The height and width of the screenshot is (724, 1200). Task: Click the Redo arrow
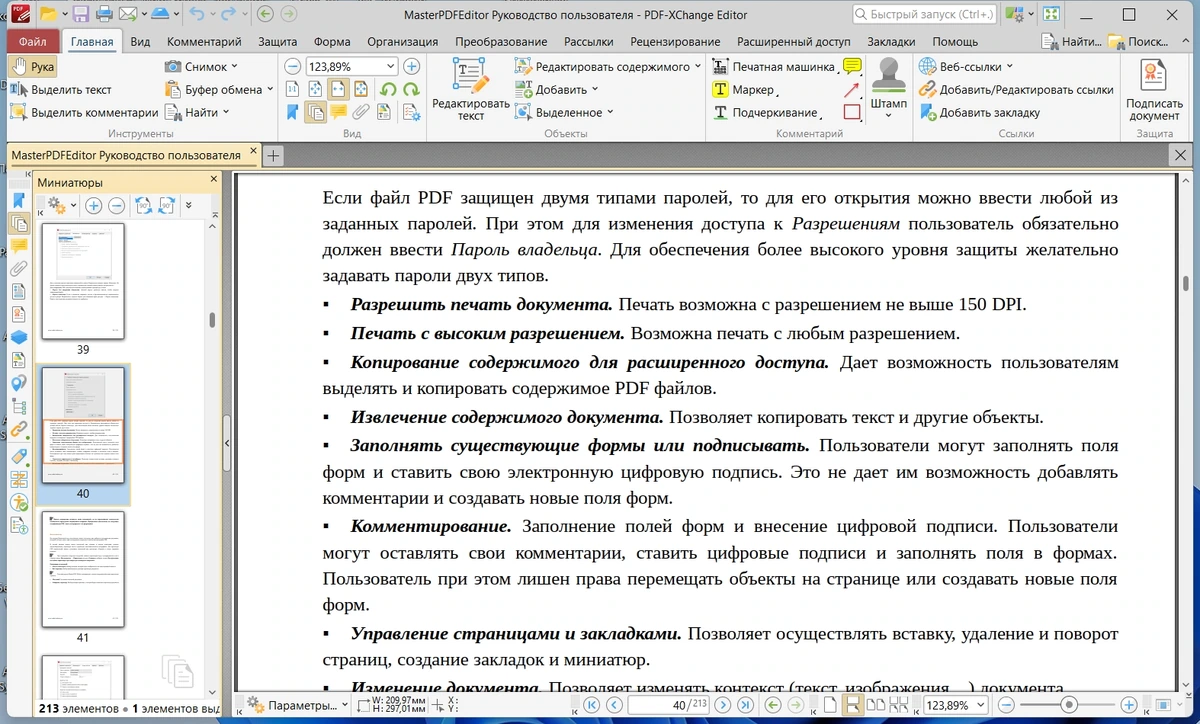click(230, 14)
